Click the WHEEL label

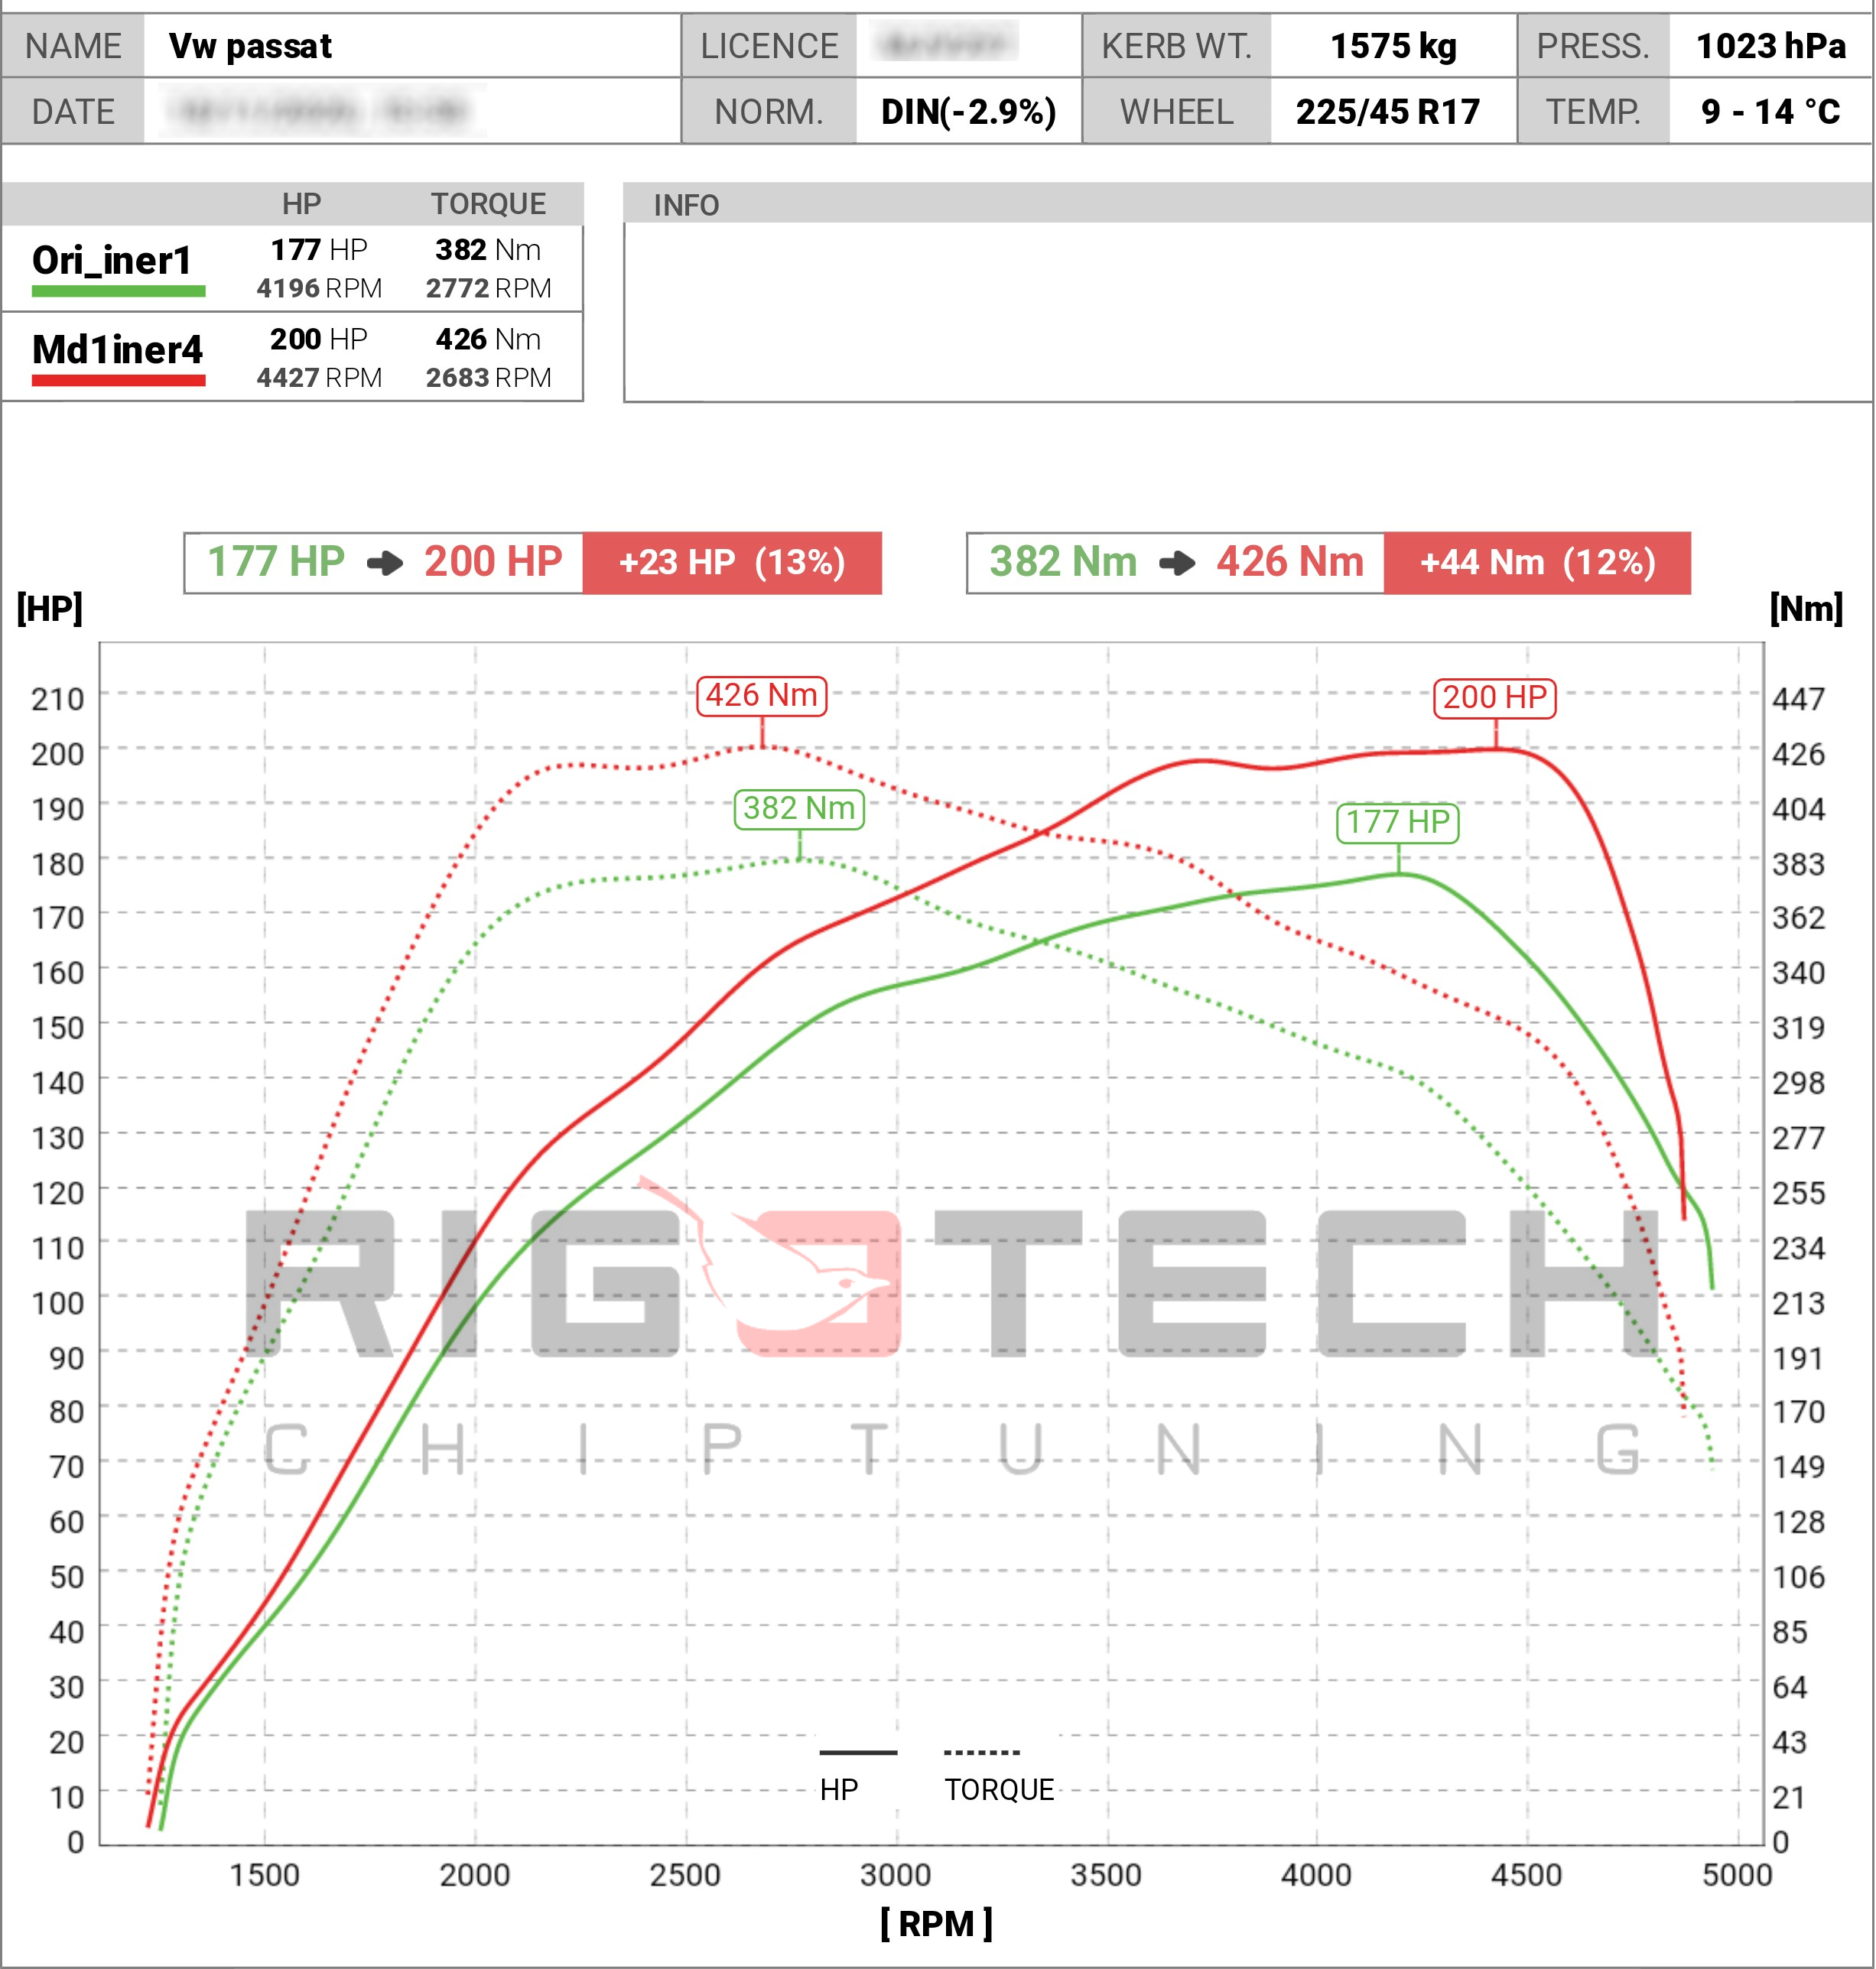click(1177, 112)
